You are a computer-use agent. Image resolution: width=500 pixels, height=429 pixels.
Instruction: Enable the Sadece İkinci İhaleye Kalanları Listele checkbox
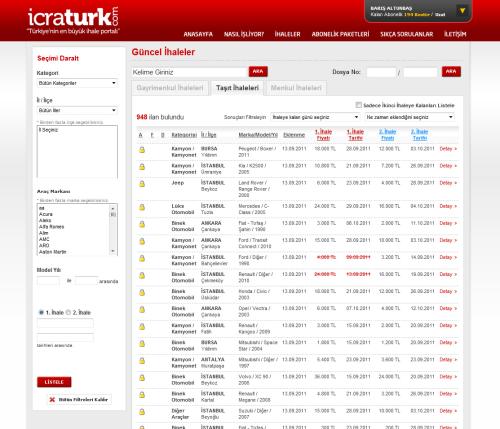359,105
